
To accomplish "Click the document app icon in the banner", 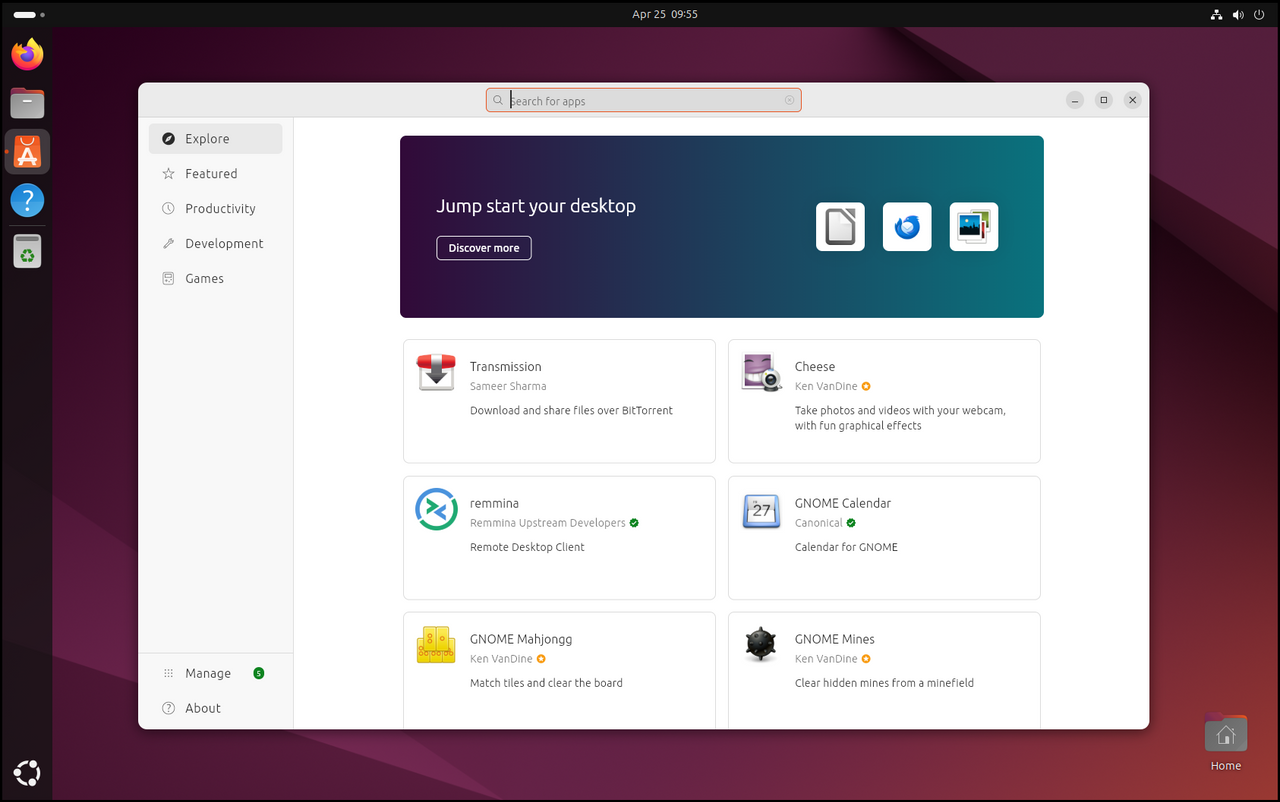I will coord(839,226).
